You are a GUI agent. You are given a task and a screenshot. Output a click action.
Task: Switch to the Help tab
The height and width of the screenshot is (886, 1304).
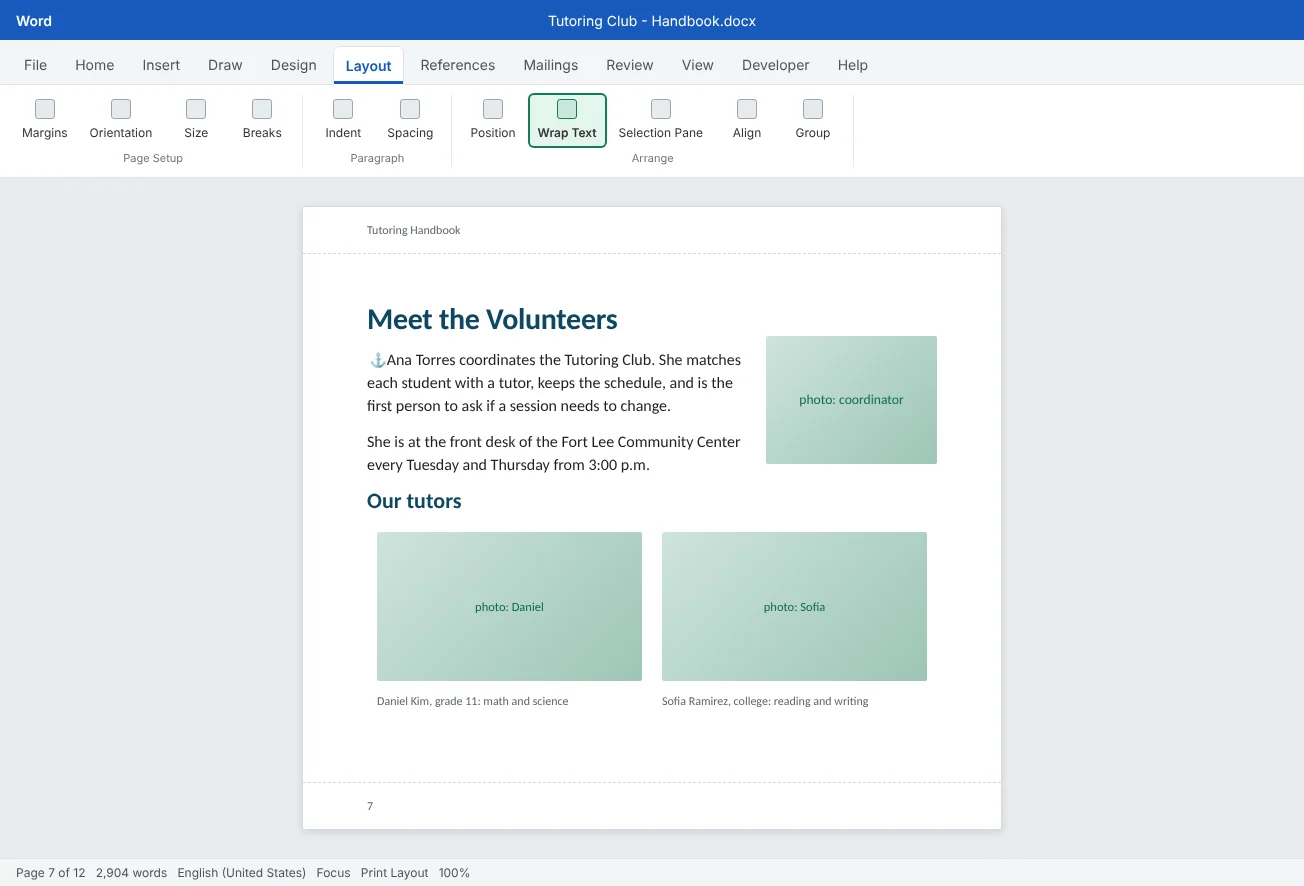coord(853,65)
